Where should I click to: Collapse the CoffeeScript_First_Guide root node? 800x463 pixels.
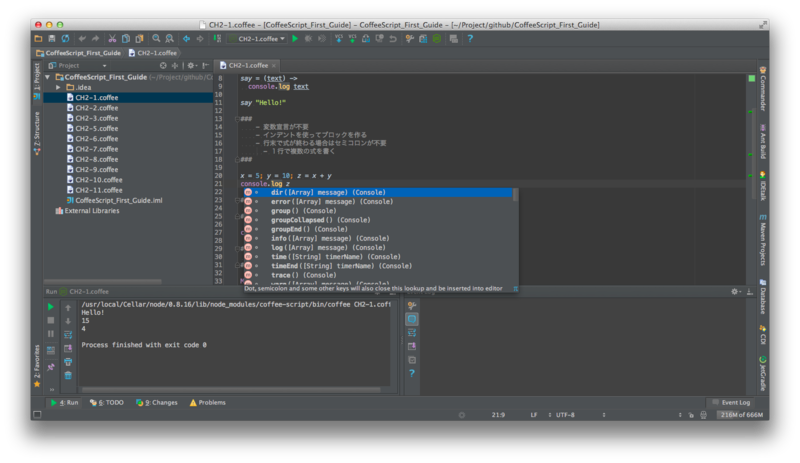point(48,77)
